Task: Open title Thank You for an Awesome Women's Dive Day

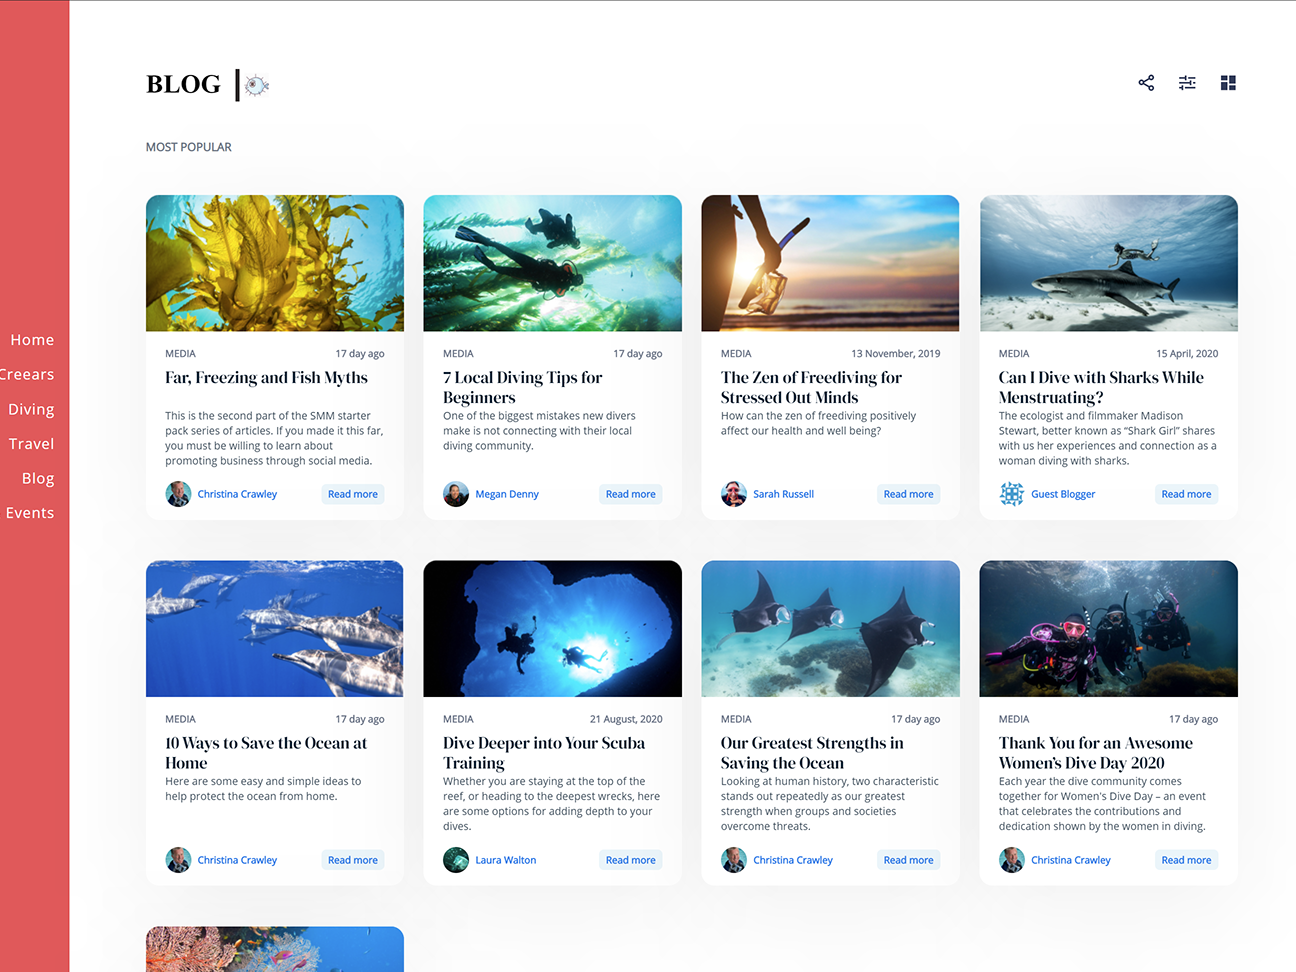Action: click(1096, 753)
